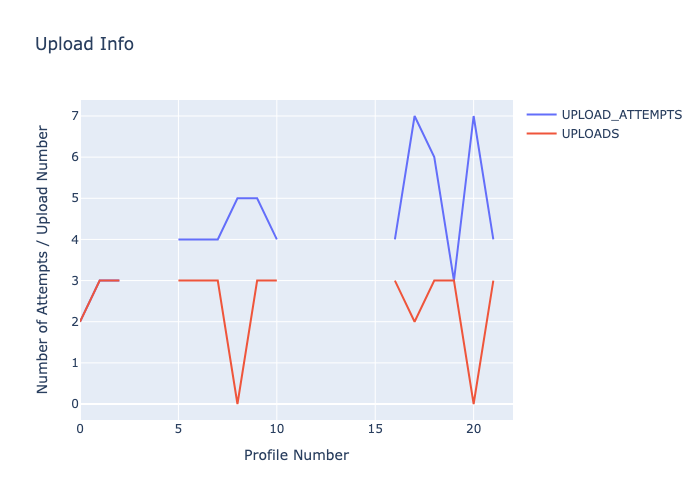The height and width of the screenshot is (500, 700).
Task: Click the blue line start point at profile 5
Action: pyautogui.click(x=179, y=239)
